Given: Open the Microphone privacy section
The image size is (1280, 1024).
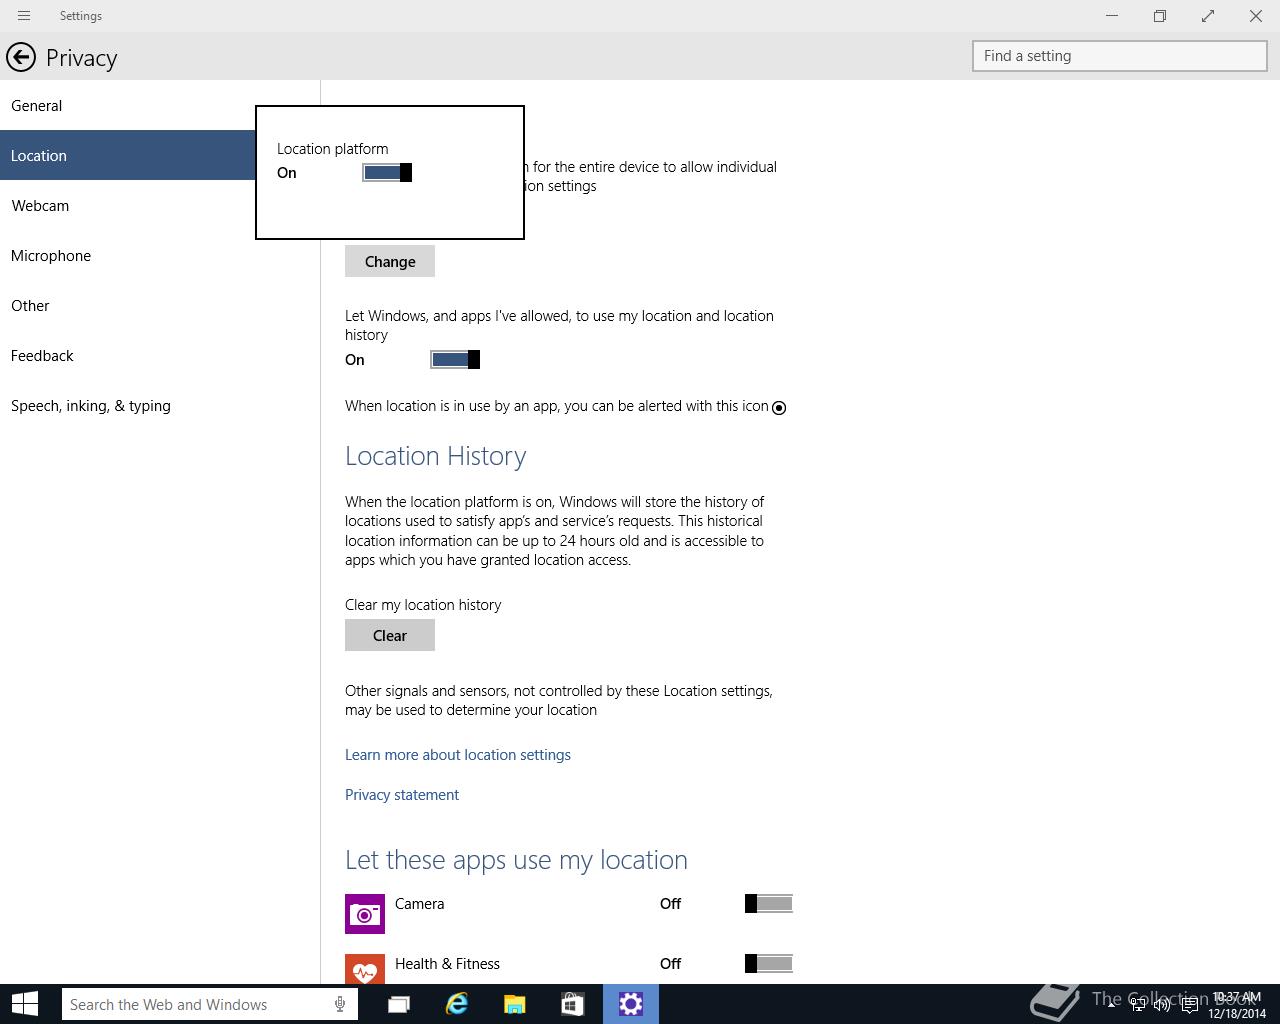Looking at the screenshot, I should click(160, 256).
